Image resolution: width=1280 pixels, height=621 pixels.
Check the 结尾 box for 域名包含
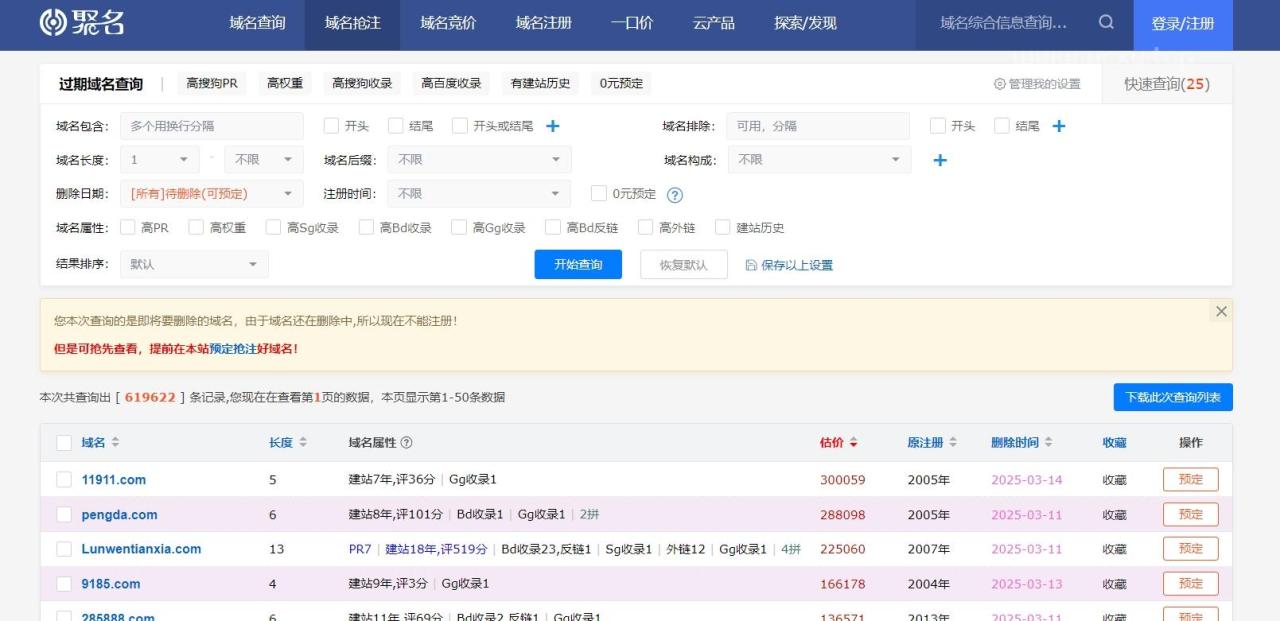click(x=395, y=126)
